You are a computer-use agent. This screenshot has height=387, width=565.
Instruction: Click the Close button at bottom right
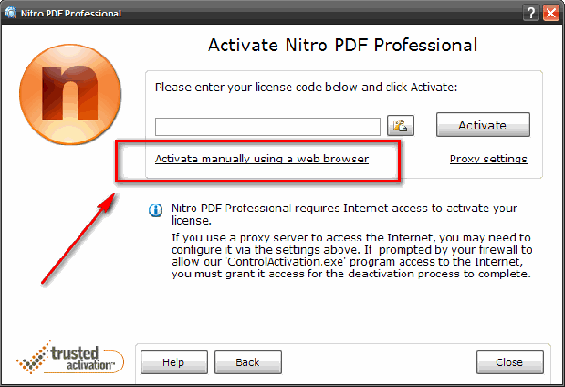[510, 362]
